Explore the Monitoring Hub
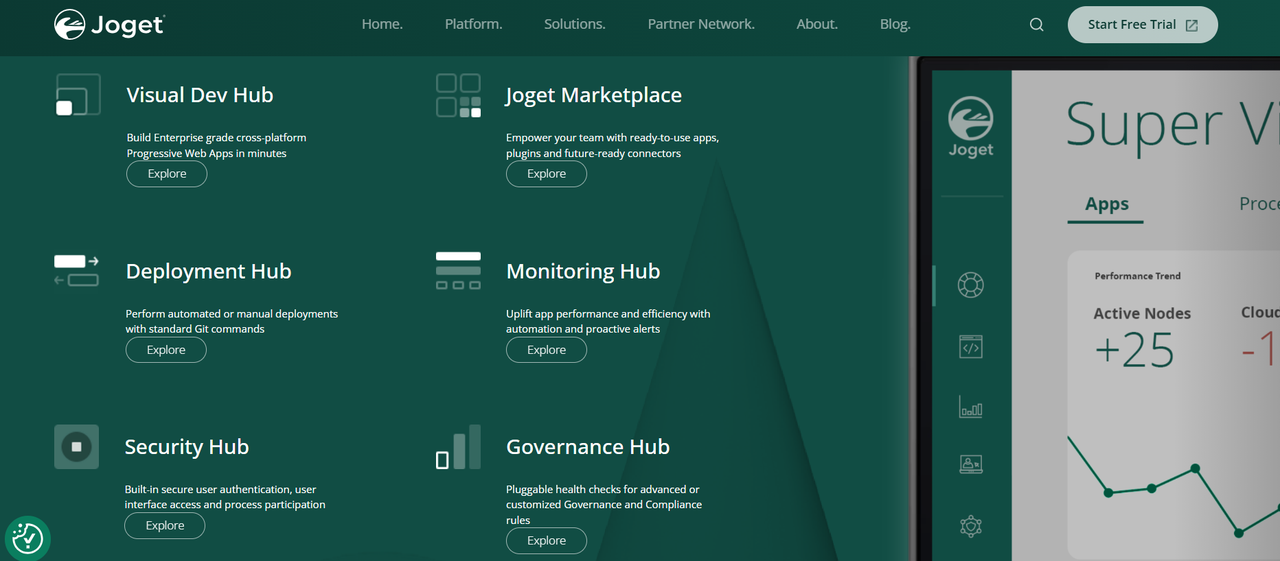 [x=546, y=350]
